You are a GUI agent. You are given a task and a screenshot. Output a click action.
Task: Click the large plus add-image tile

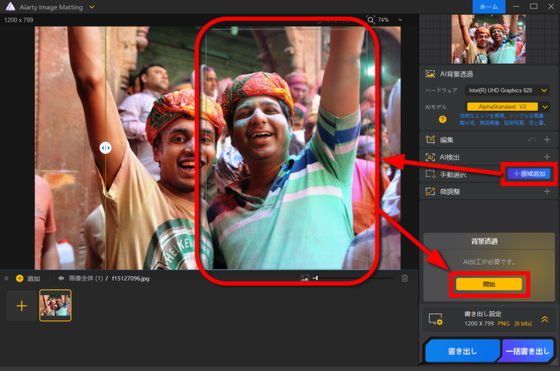click(21, 306)
